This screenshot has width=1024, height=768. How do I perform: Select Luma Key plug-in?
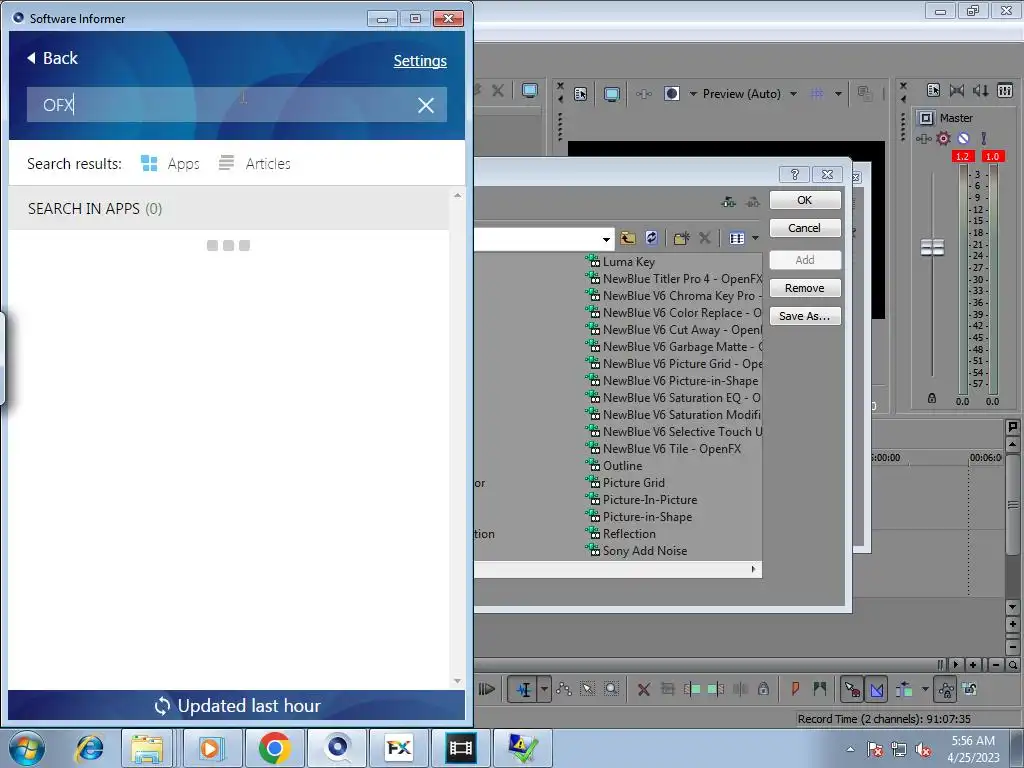[x=628, y=262]
